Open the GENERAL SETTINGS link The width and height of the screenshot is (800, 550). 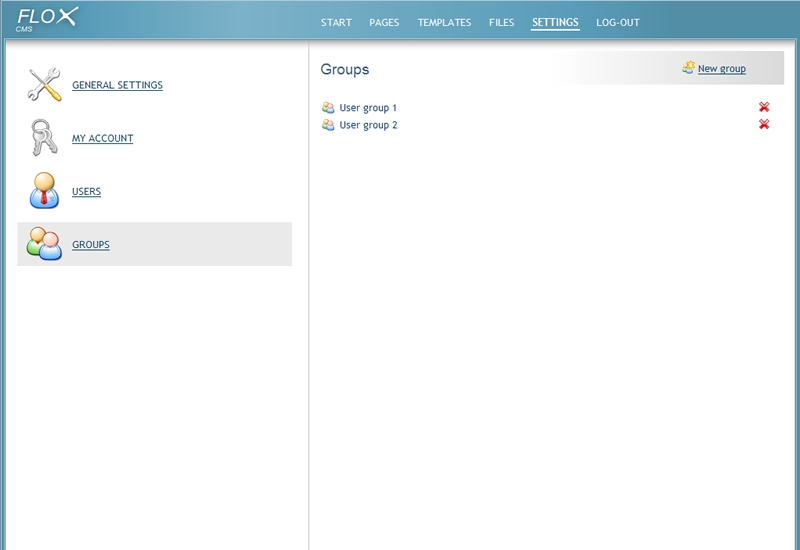click(117, 85)
